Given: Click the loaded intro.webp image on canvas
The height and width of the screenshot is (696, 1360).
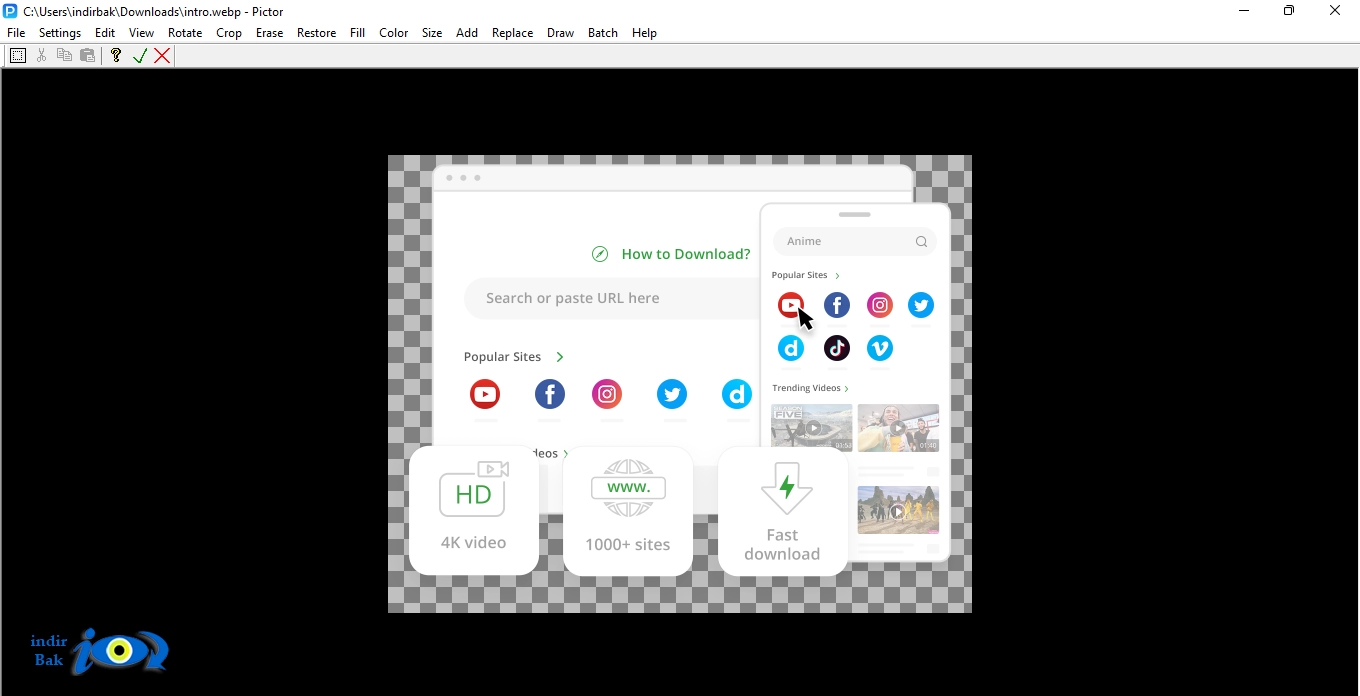Looking at the screenshot, I should tap(680, 384).
